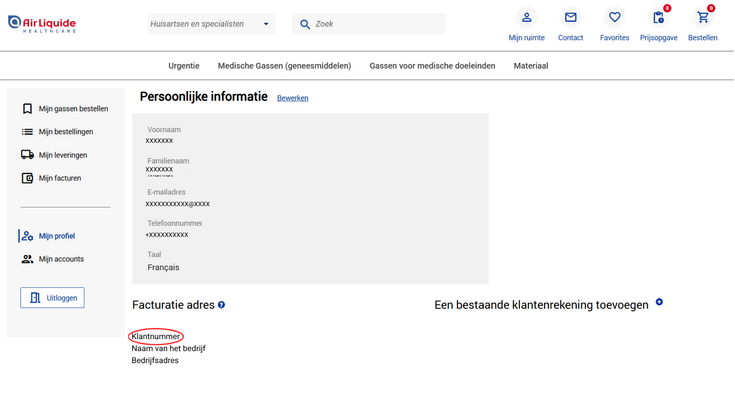Click the Prijsopgave label
This screenshot has width=735, height=393.
tap(659, 38)
